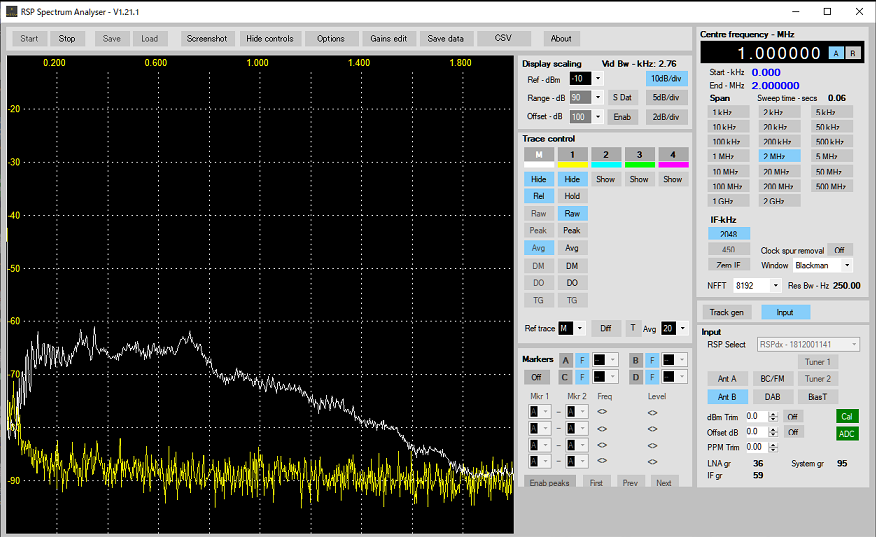Select marker A button
This screenshot has width=876, height=537.
(565, 360)
